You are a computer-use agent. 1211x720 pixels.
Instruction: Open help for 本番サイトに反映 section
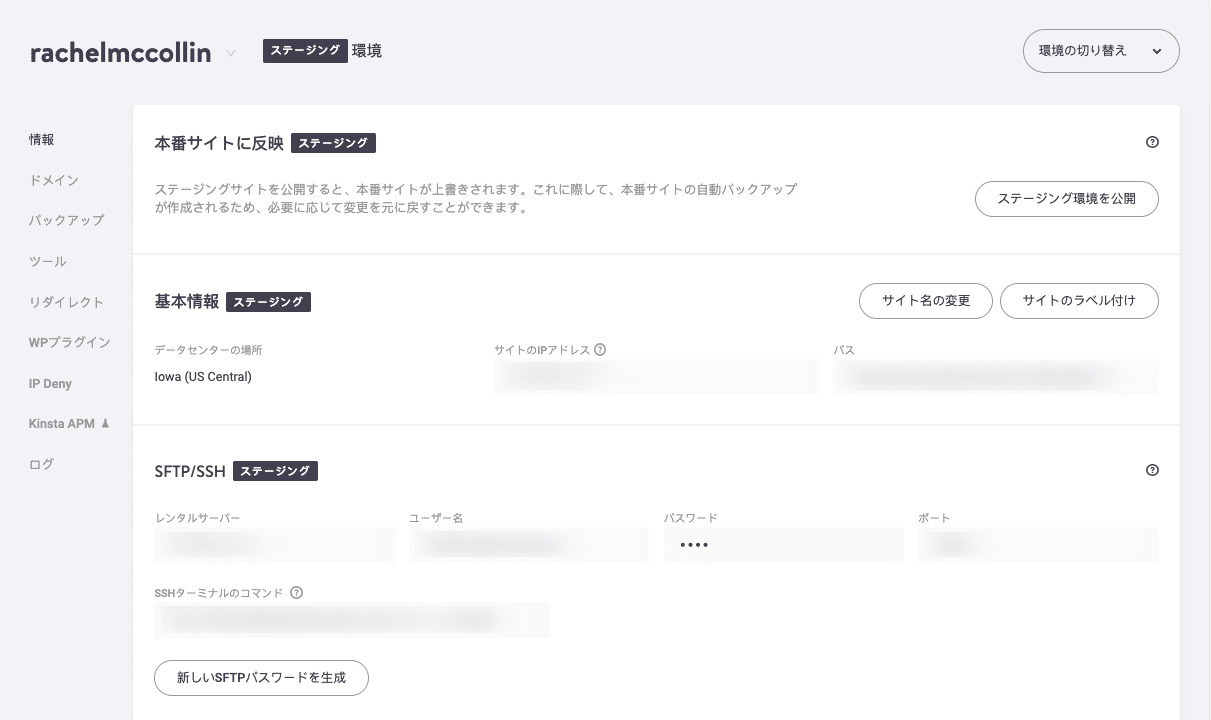(1152, 143)
